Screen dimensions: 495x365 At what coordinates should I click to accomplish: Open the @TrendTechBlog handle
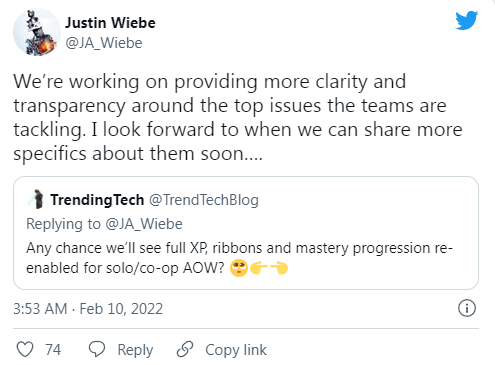pyautogui.click(x=204, y=200)
